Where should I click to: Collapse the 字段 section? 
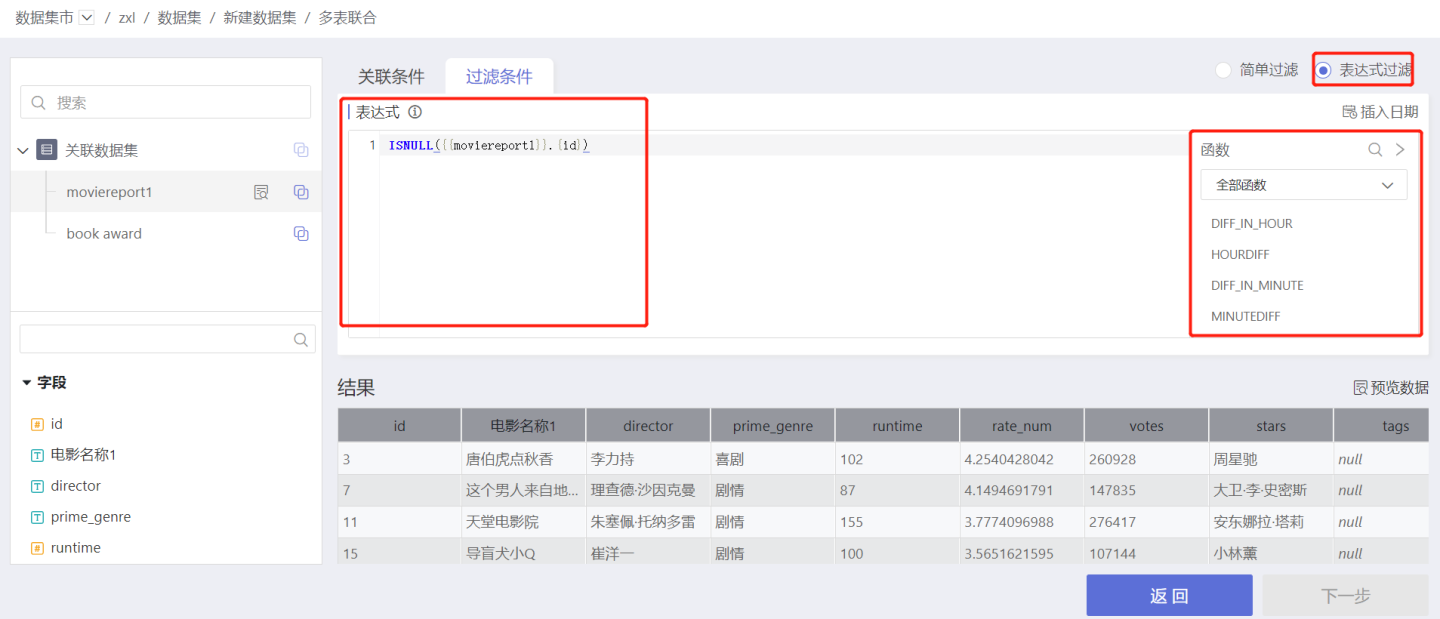click(27, 383)
